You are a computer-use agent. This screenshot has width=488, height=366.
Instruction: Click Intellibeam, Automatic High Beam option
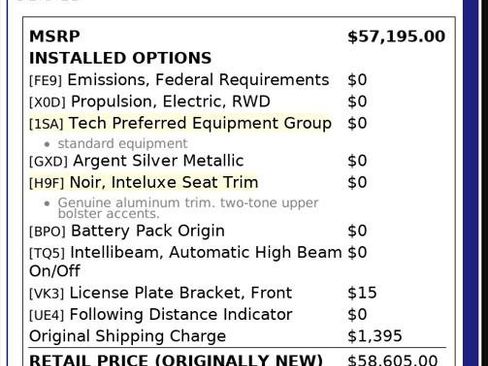tap(186, 262)
